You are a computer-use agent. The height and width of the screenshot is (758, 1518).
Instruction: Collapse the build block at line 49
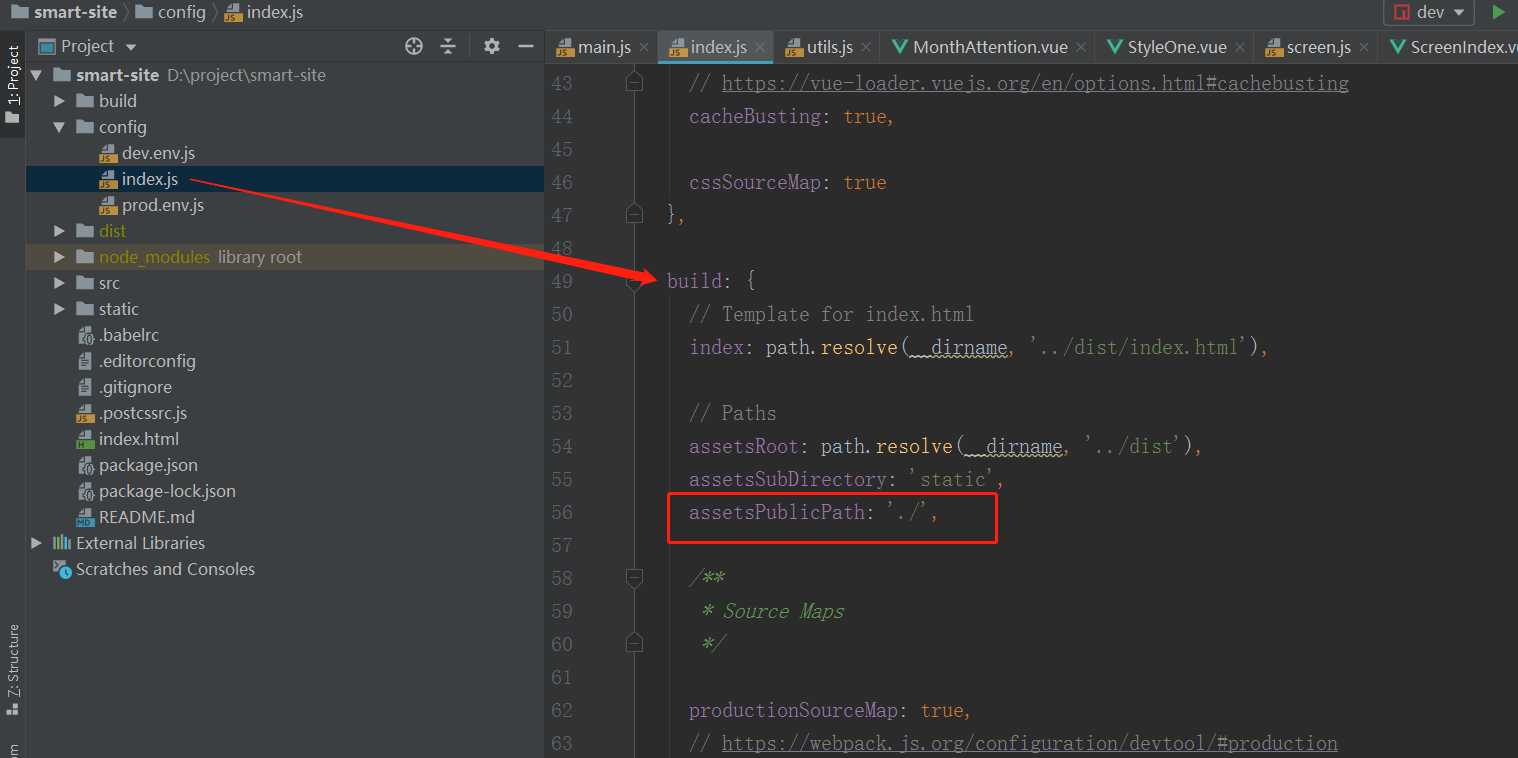tap(633, 283)
